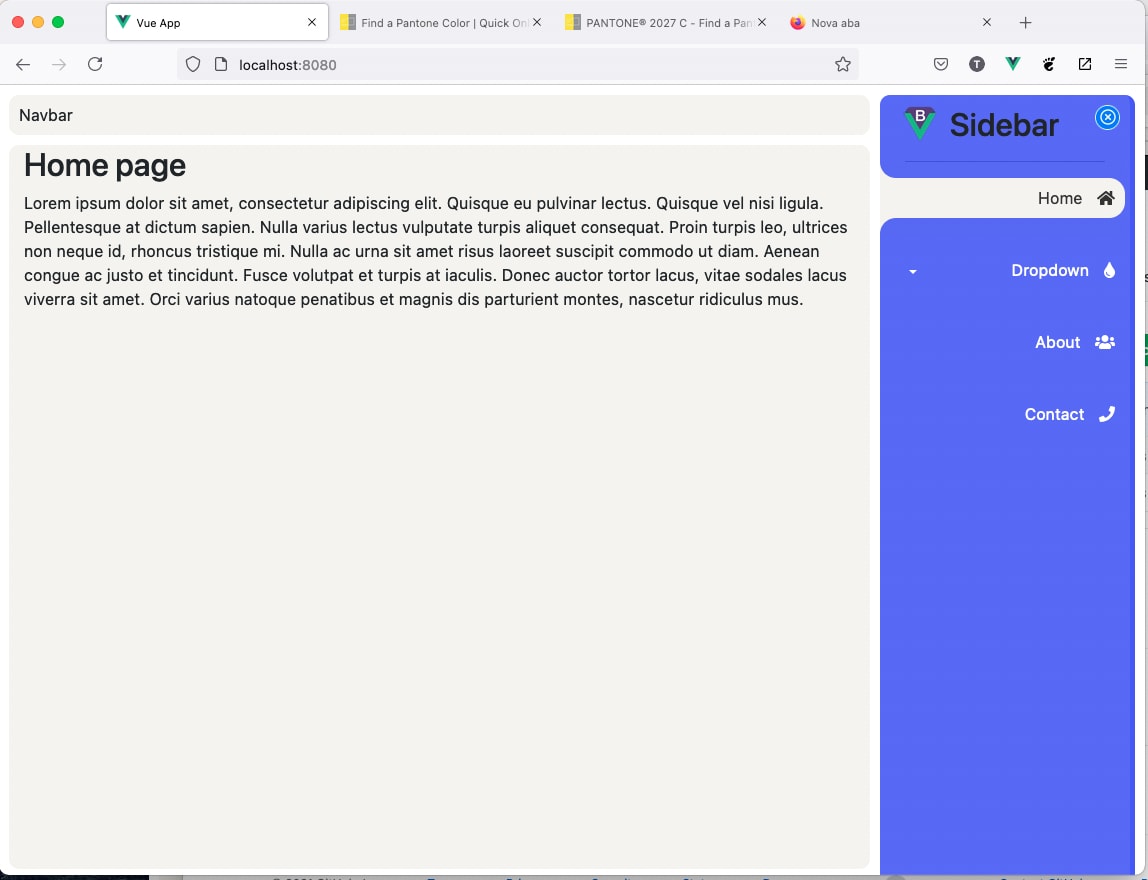Image resolution: width=1148 pixels, height=880 pixels.
Task: Click the droplet icon beside Dropdown
Action: click(x=1110, y=270)
